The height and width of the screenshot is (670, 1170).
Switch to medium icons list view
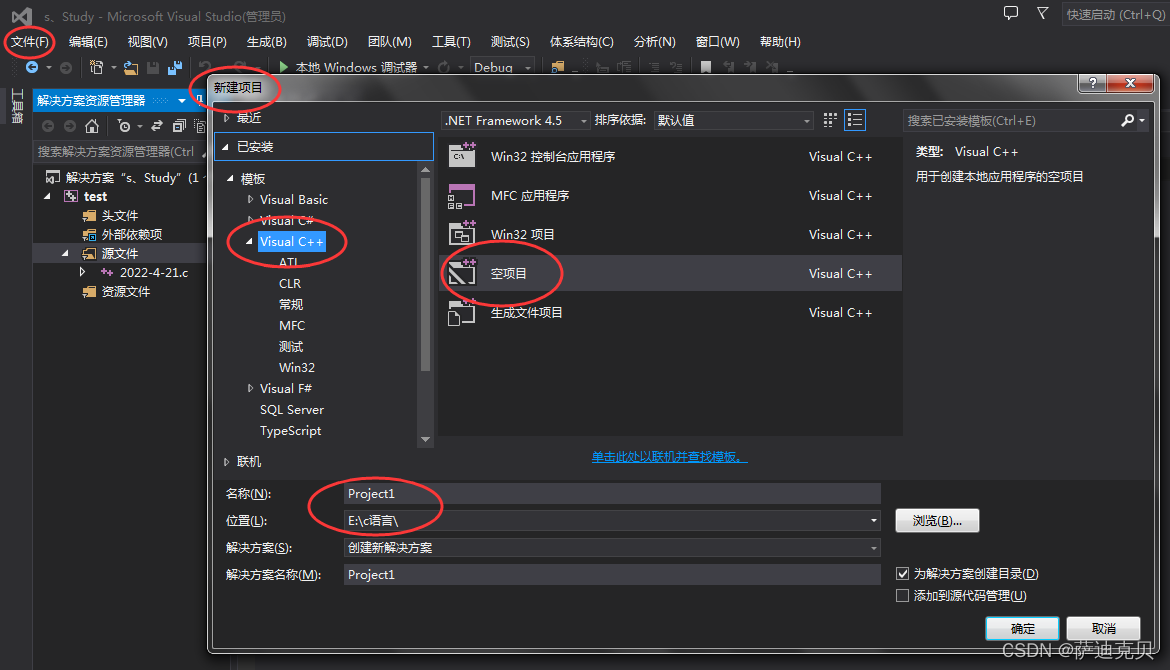855,120
